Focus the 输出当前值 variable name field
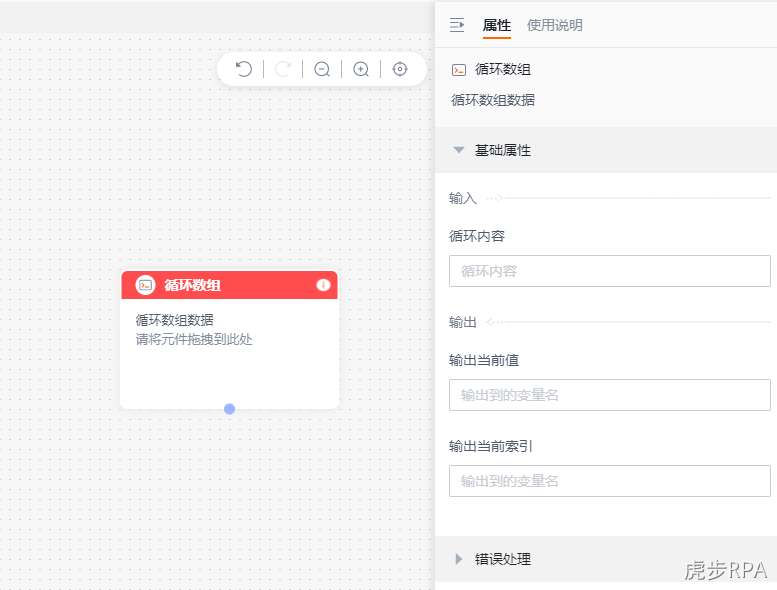This screenshot has width=777, height=590. pos(610,395)
